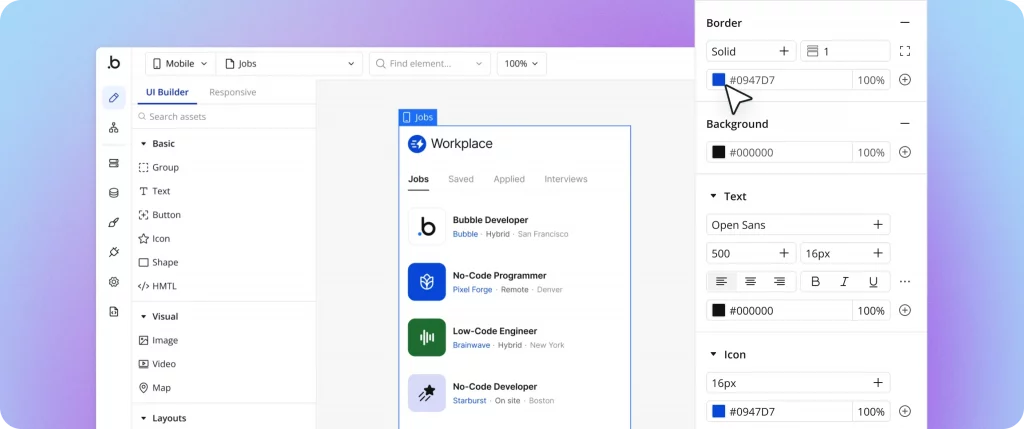Add another border color with plus-circle icon
The width and height of the screenshot is (1024, 429).
pos(904,80)
